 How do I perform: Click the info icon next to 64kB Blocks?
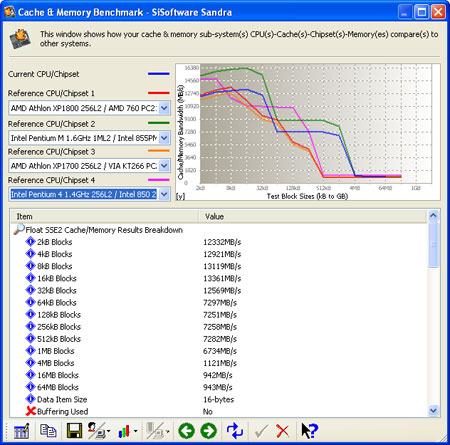point(30,302)
